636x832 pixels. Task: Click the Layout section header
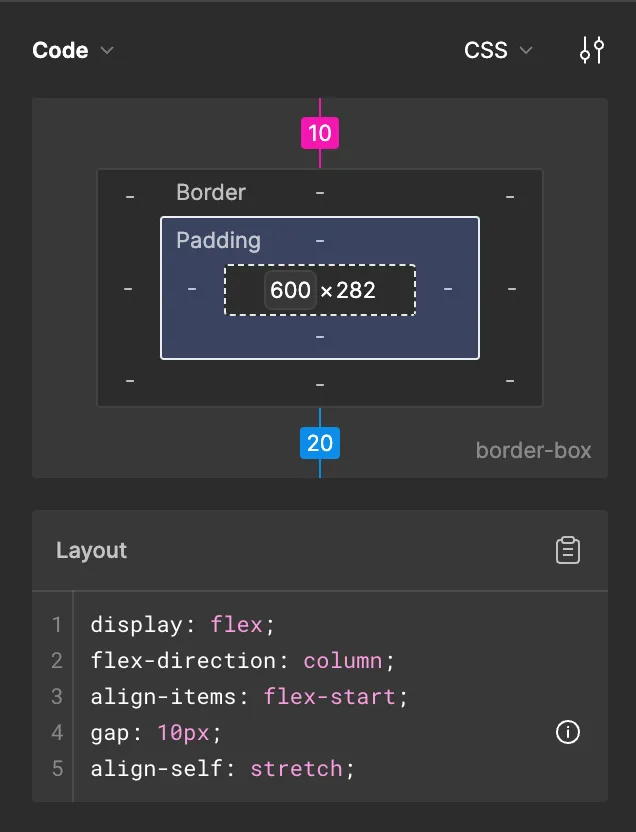tap(92, 550)
